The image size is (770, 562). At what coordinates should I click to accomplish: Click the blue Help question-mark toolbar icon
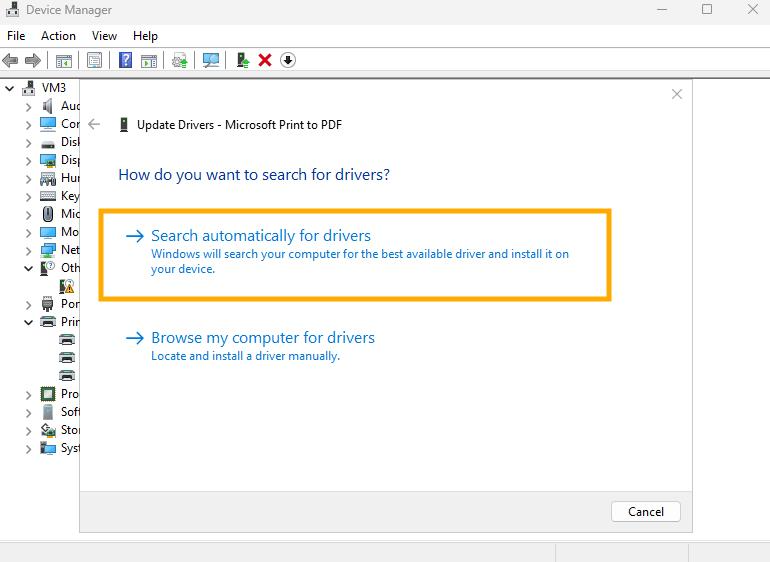[125, 60]
